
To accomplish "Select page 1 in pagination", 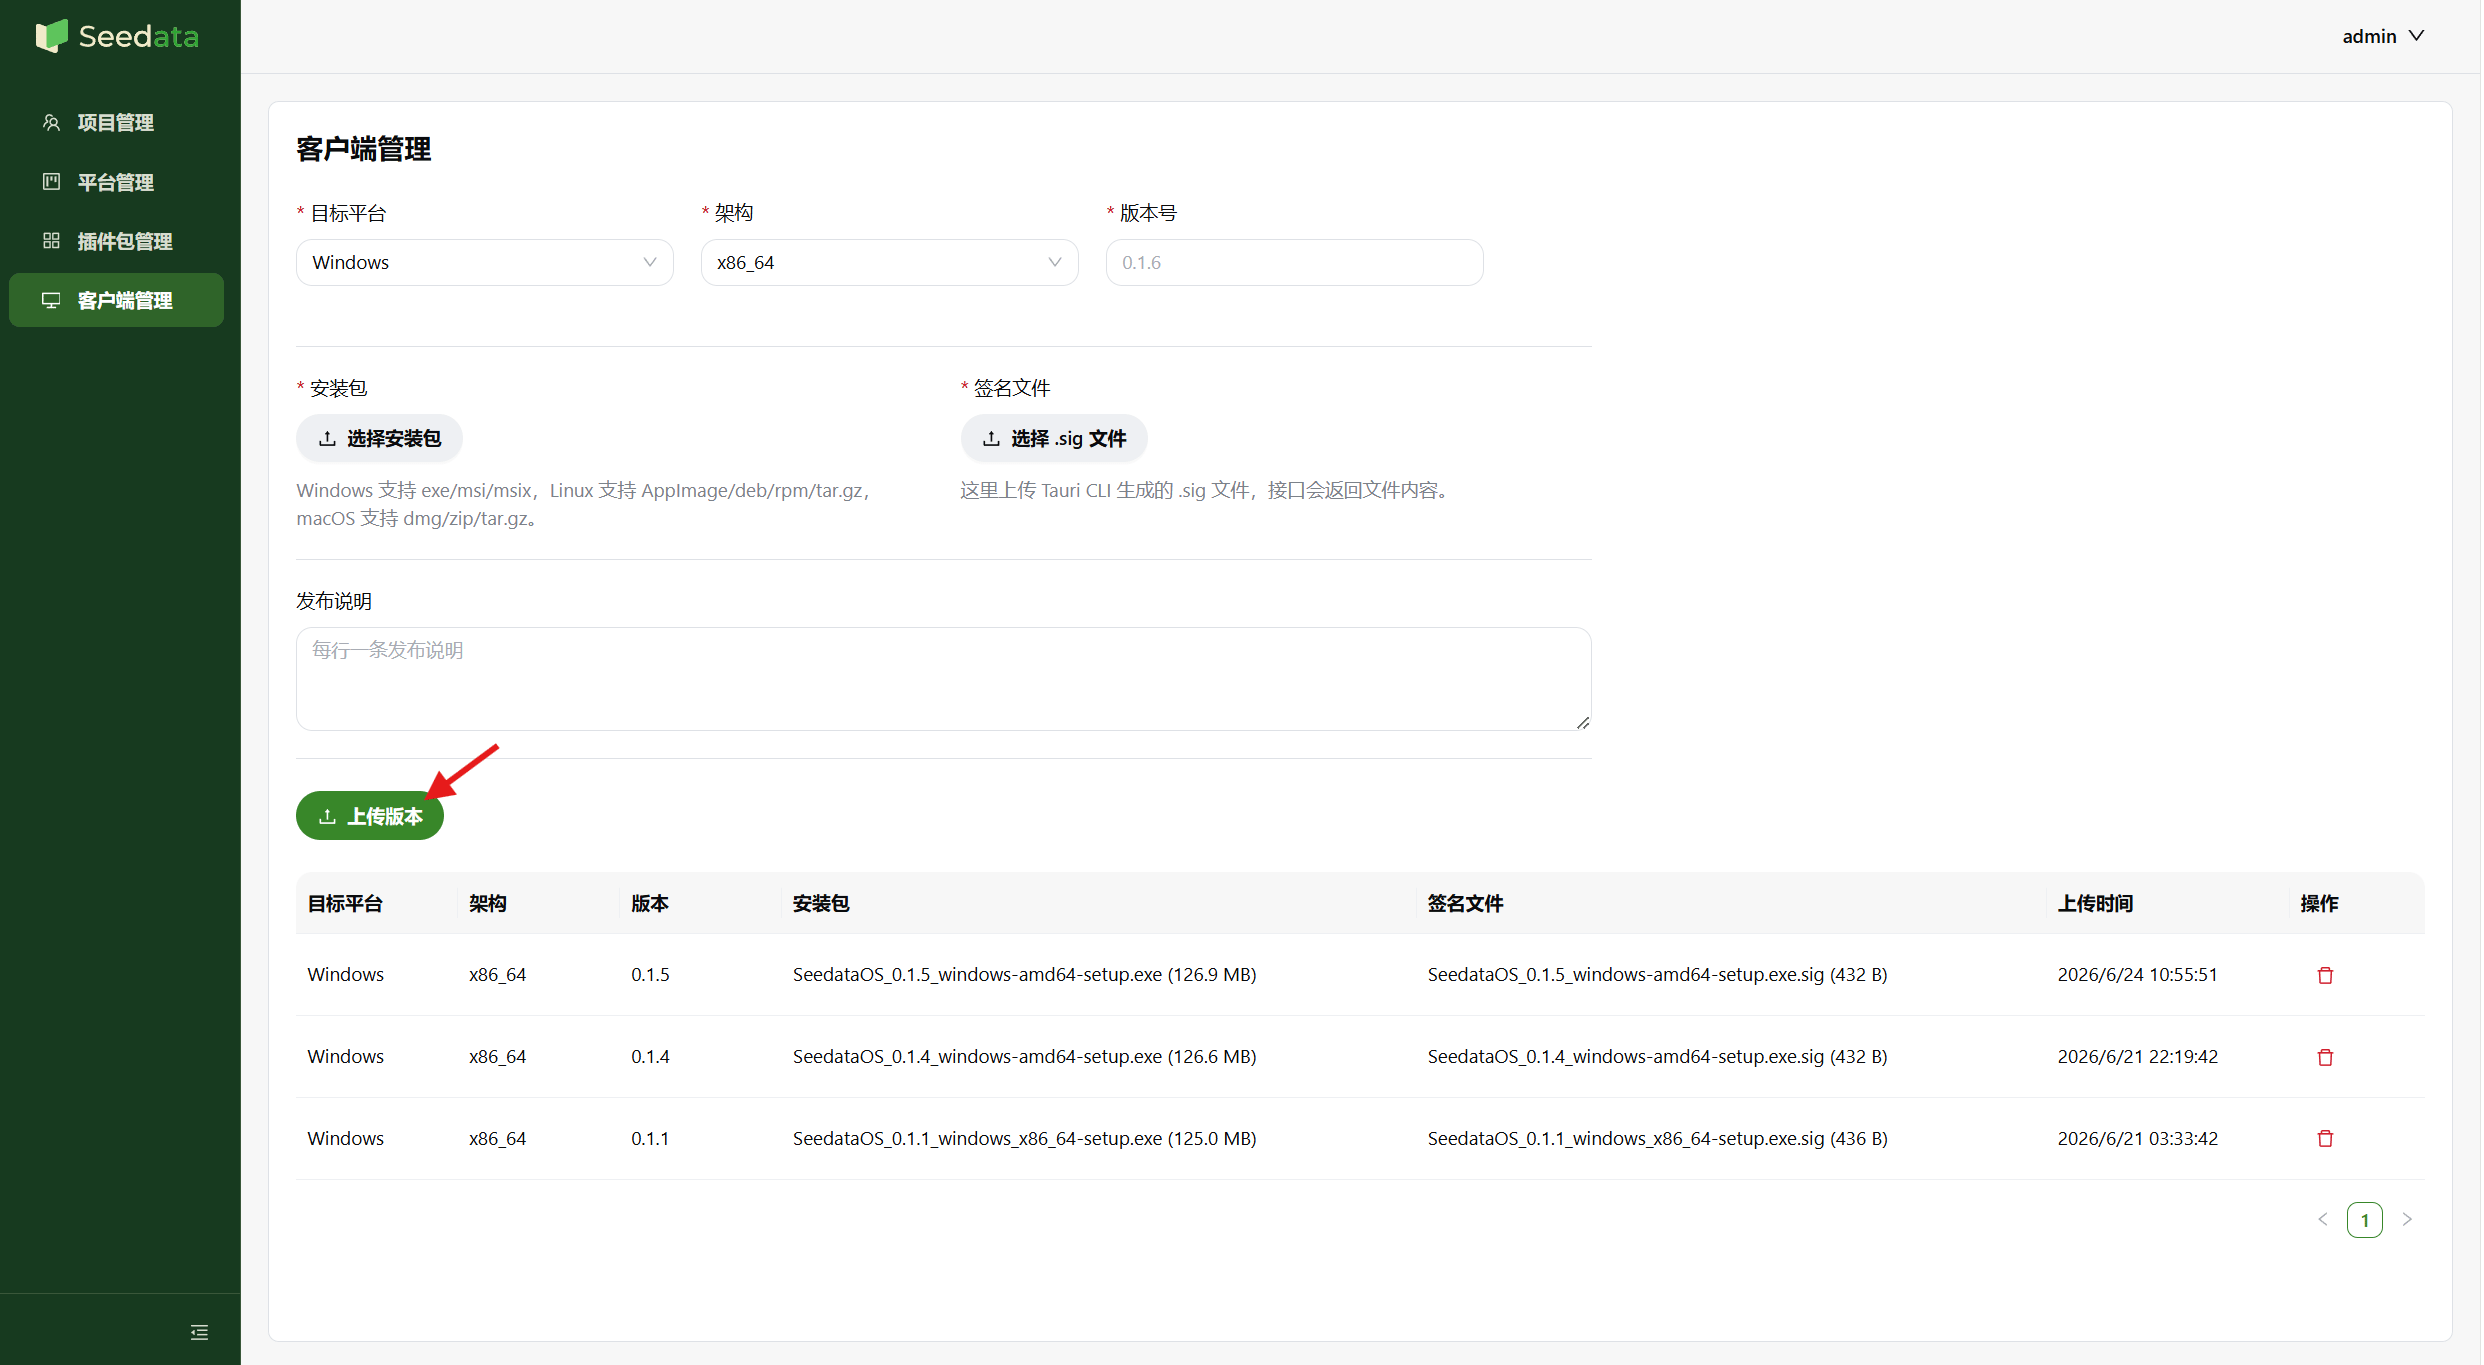I will point(2365,1220).
